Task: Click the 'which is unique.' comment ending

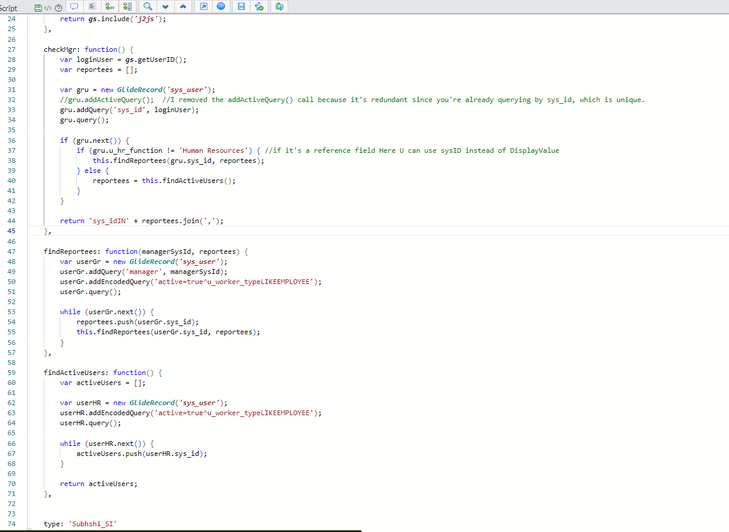Action: [612, 100]
